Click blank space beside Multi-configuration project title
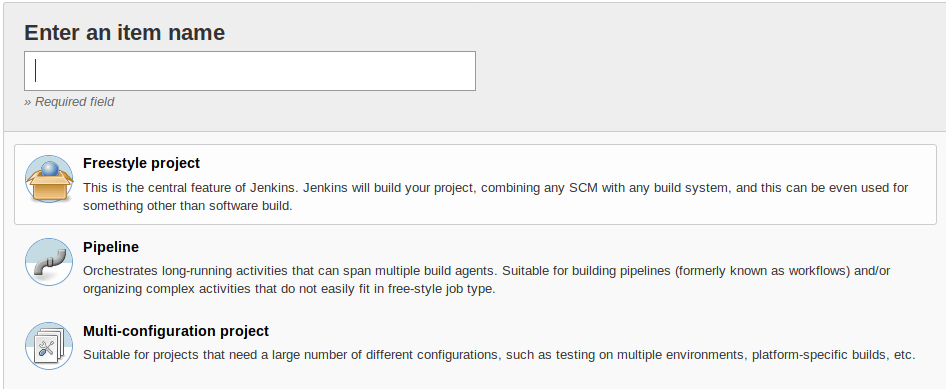This screenshot has width=946, height=389. coord(573,331)
